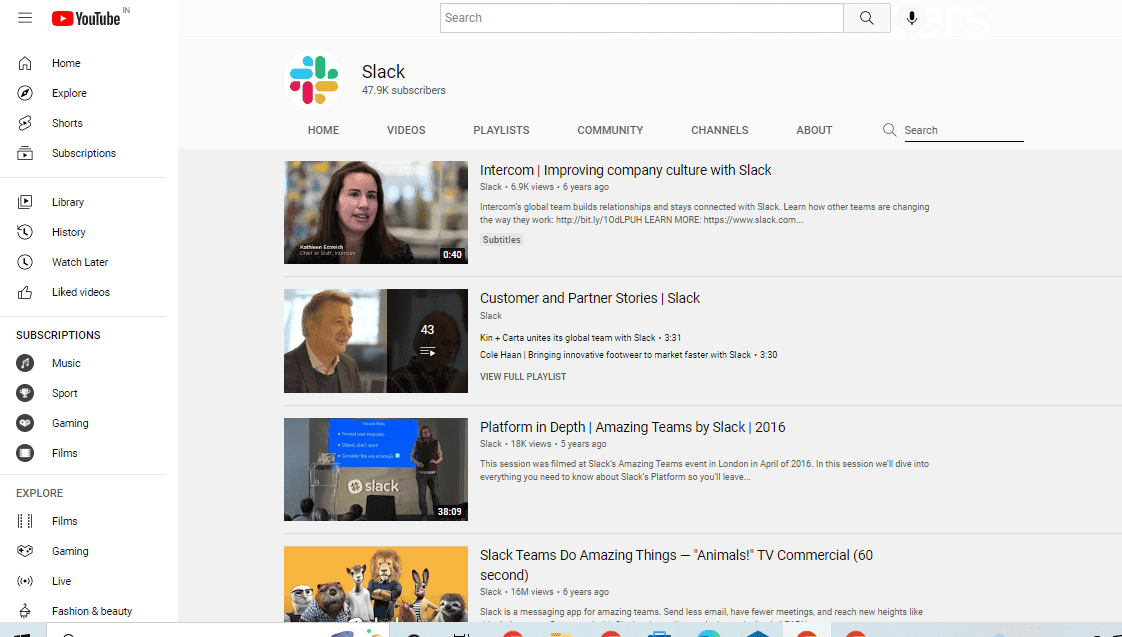Click the Liked videos thumbs-up icon
The image size is (1122, 637).
(25, 292)
